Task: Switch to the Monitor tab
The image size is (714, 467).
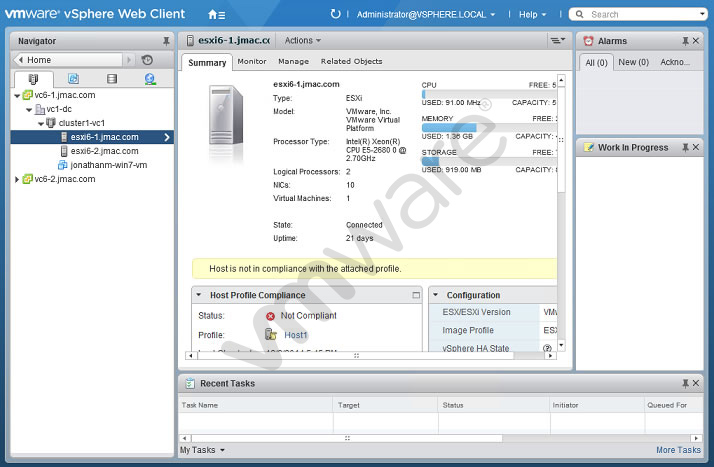Action: click(x=252, y=61)
